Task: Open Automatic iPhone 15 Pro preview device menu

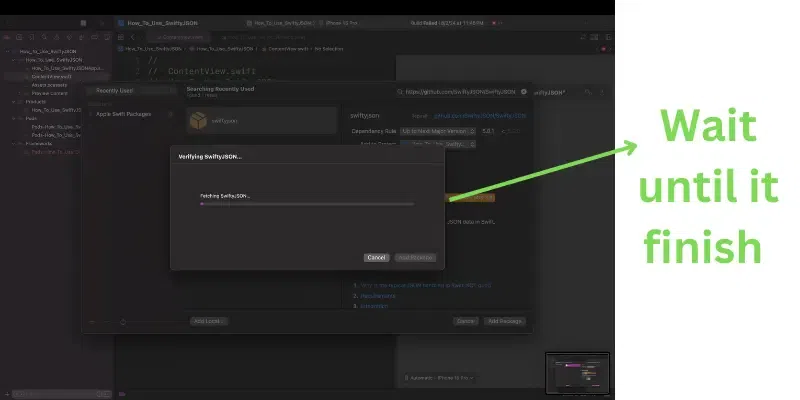Action: click(439, 378)
